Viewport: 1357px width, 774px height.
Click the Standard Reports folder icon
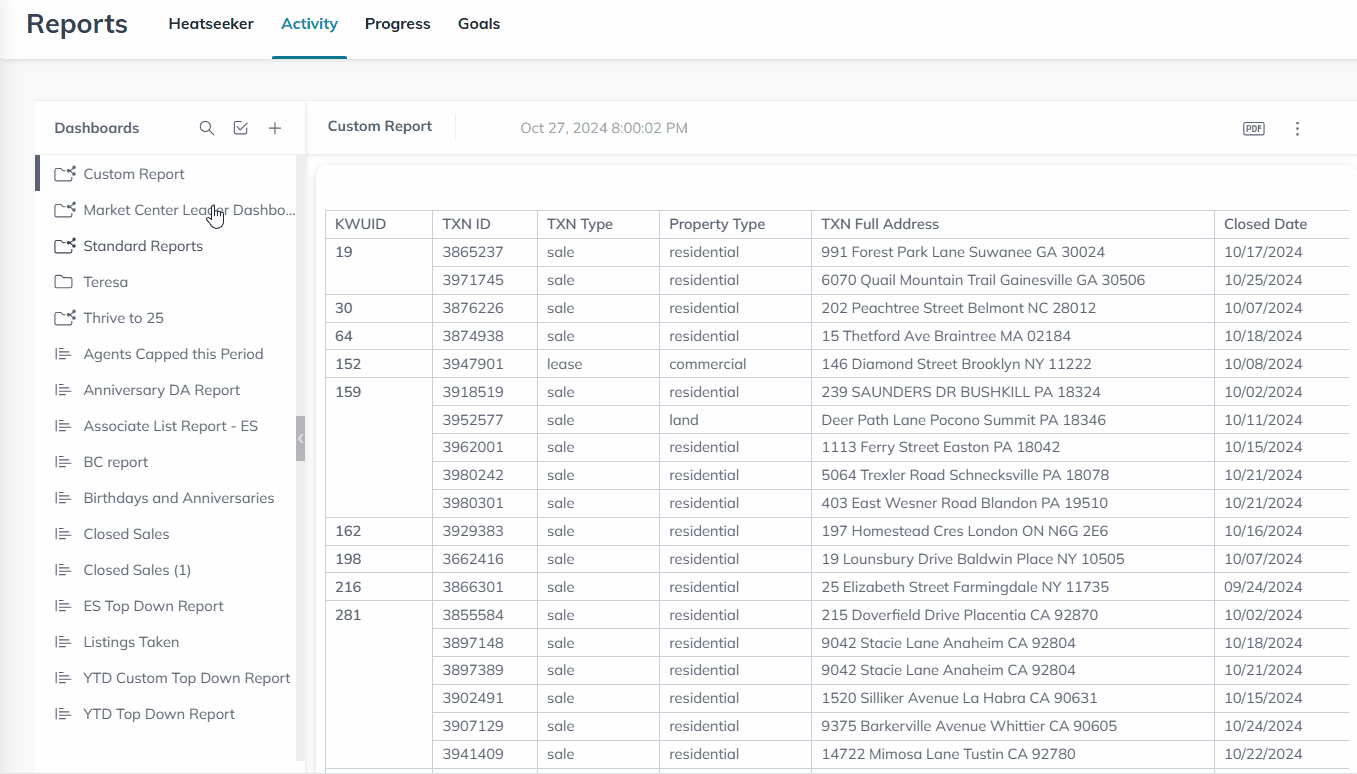click(x=65, y=246)
